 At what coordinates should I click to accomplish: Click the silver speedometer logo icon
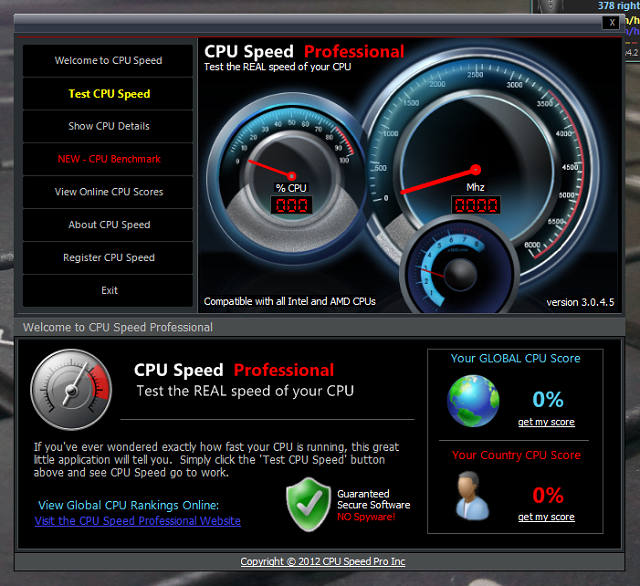(x=71, y=389)
